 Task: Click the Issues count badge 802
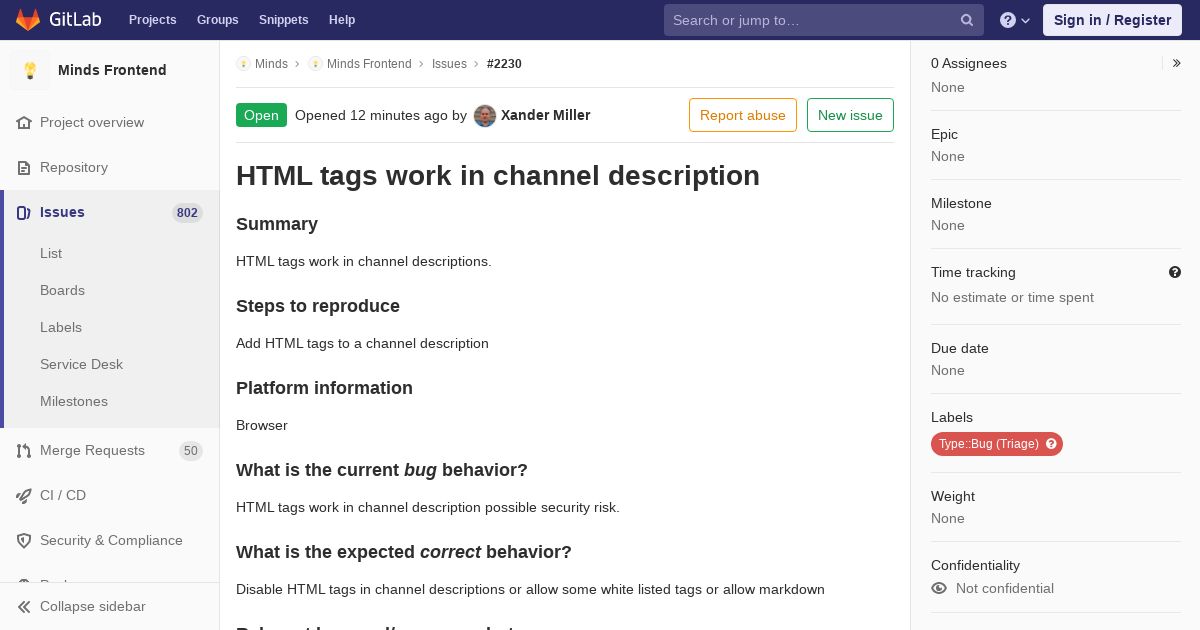[x=187, y=213]
